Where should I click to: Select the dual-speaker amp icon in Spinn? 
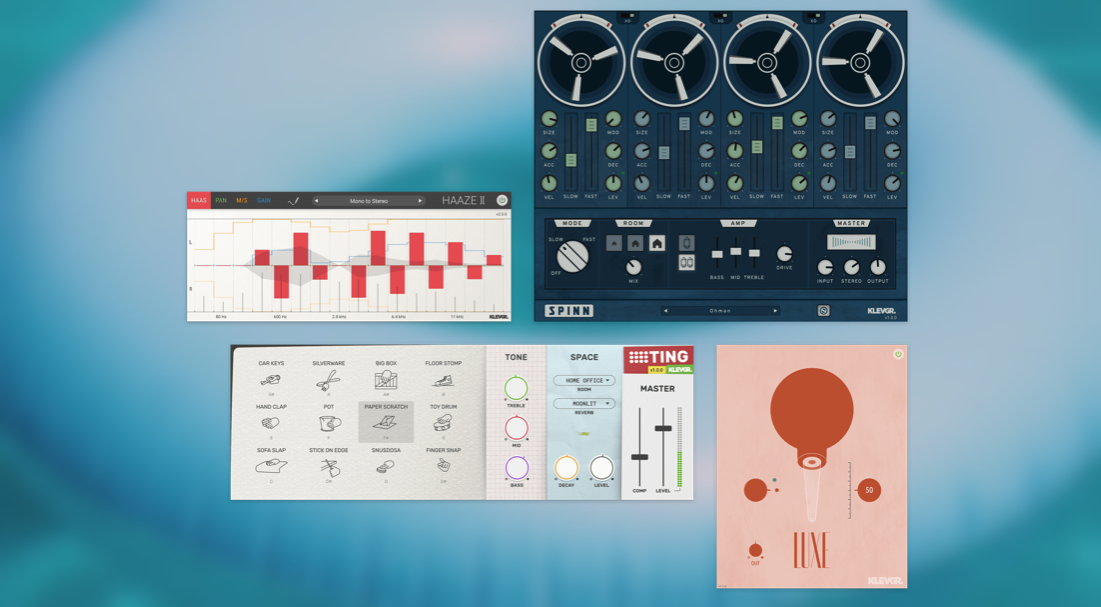(687, 263)
